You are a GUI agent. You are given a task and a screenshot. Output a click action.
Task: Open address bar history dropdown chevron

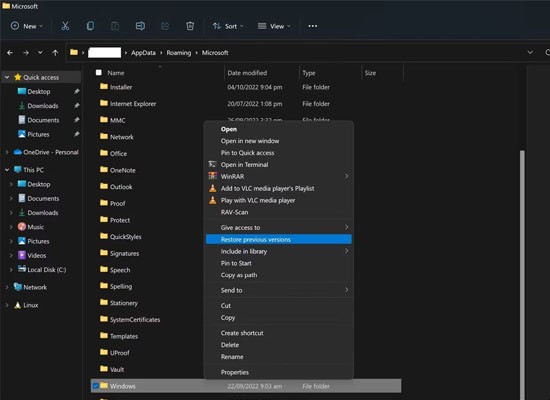coord(530,53)
